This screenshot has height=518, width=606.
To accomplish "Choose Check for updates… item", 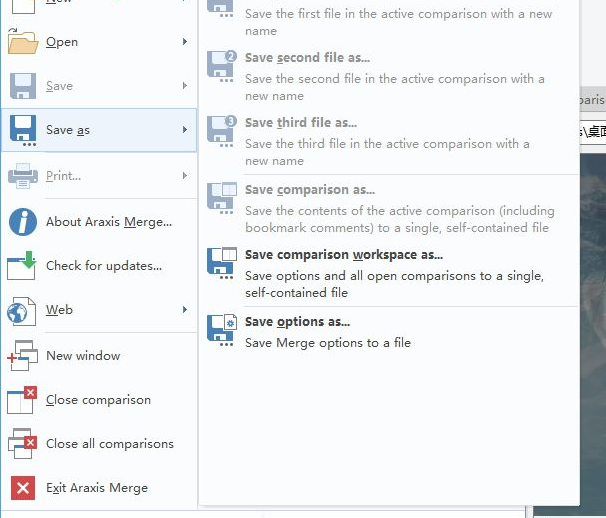I will click(x=99, y=266).
